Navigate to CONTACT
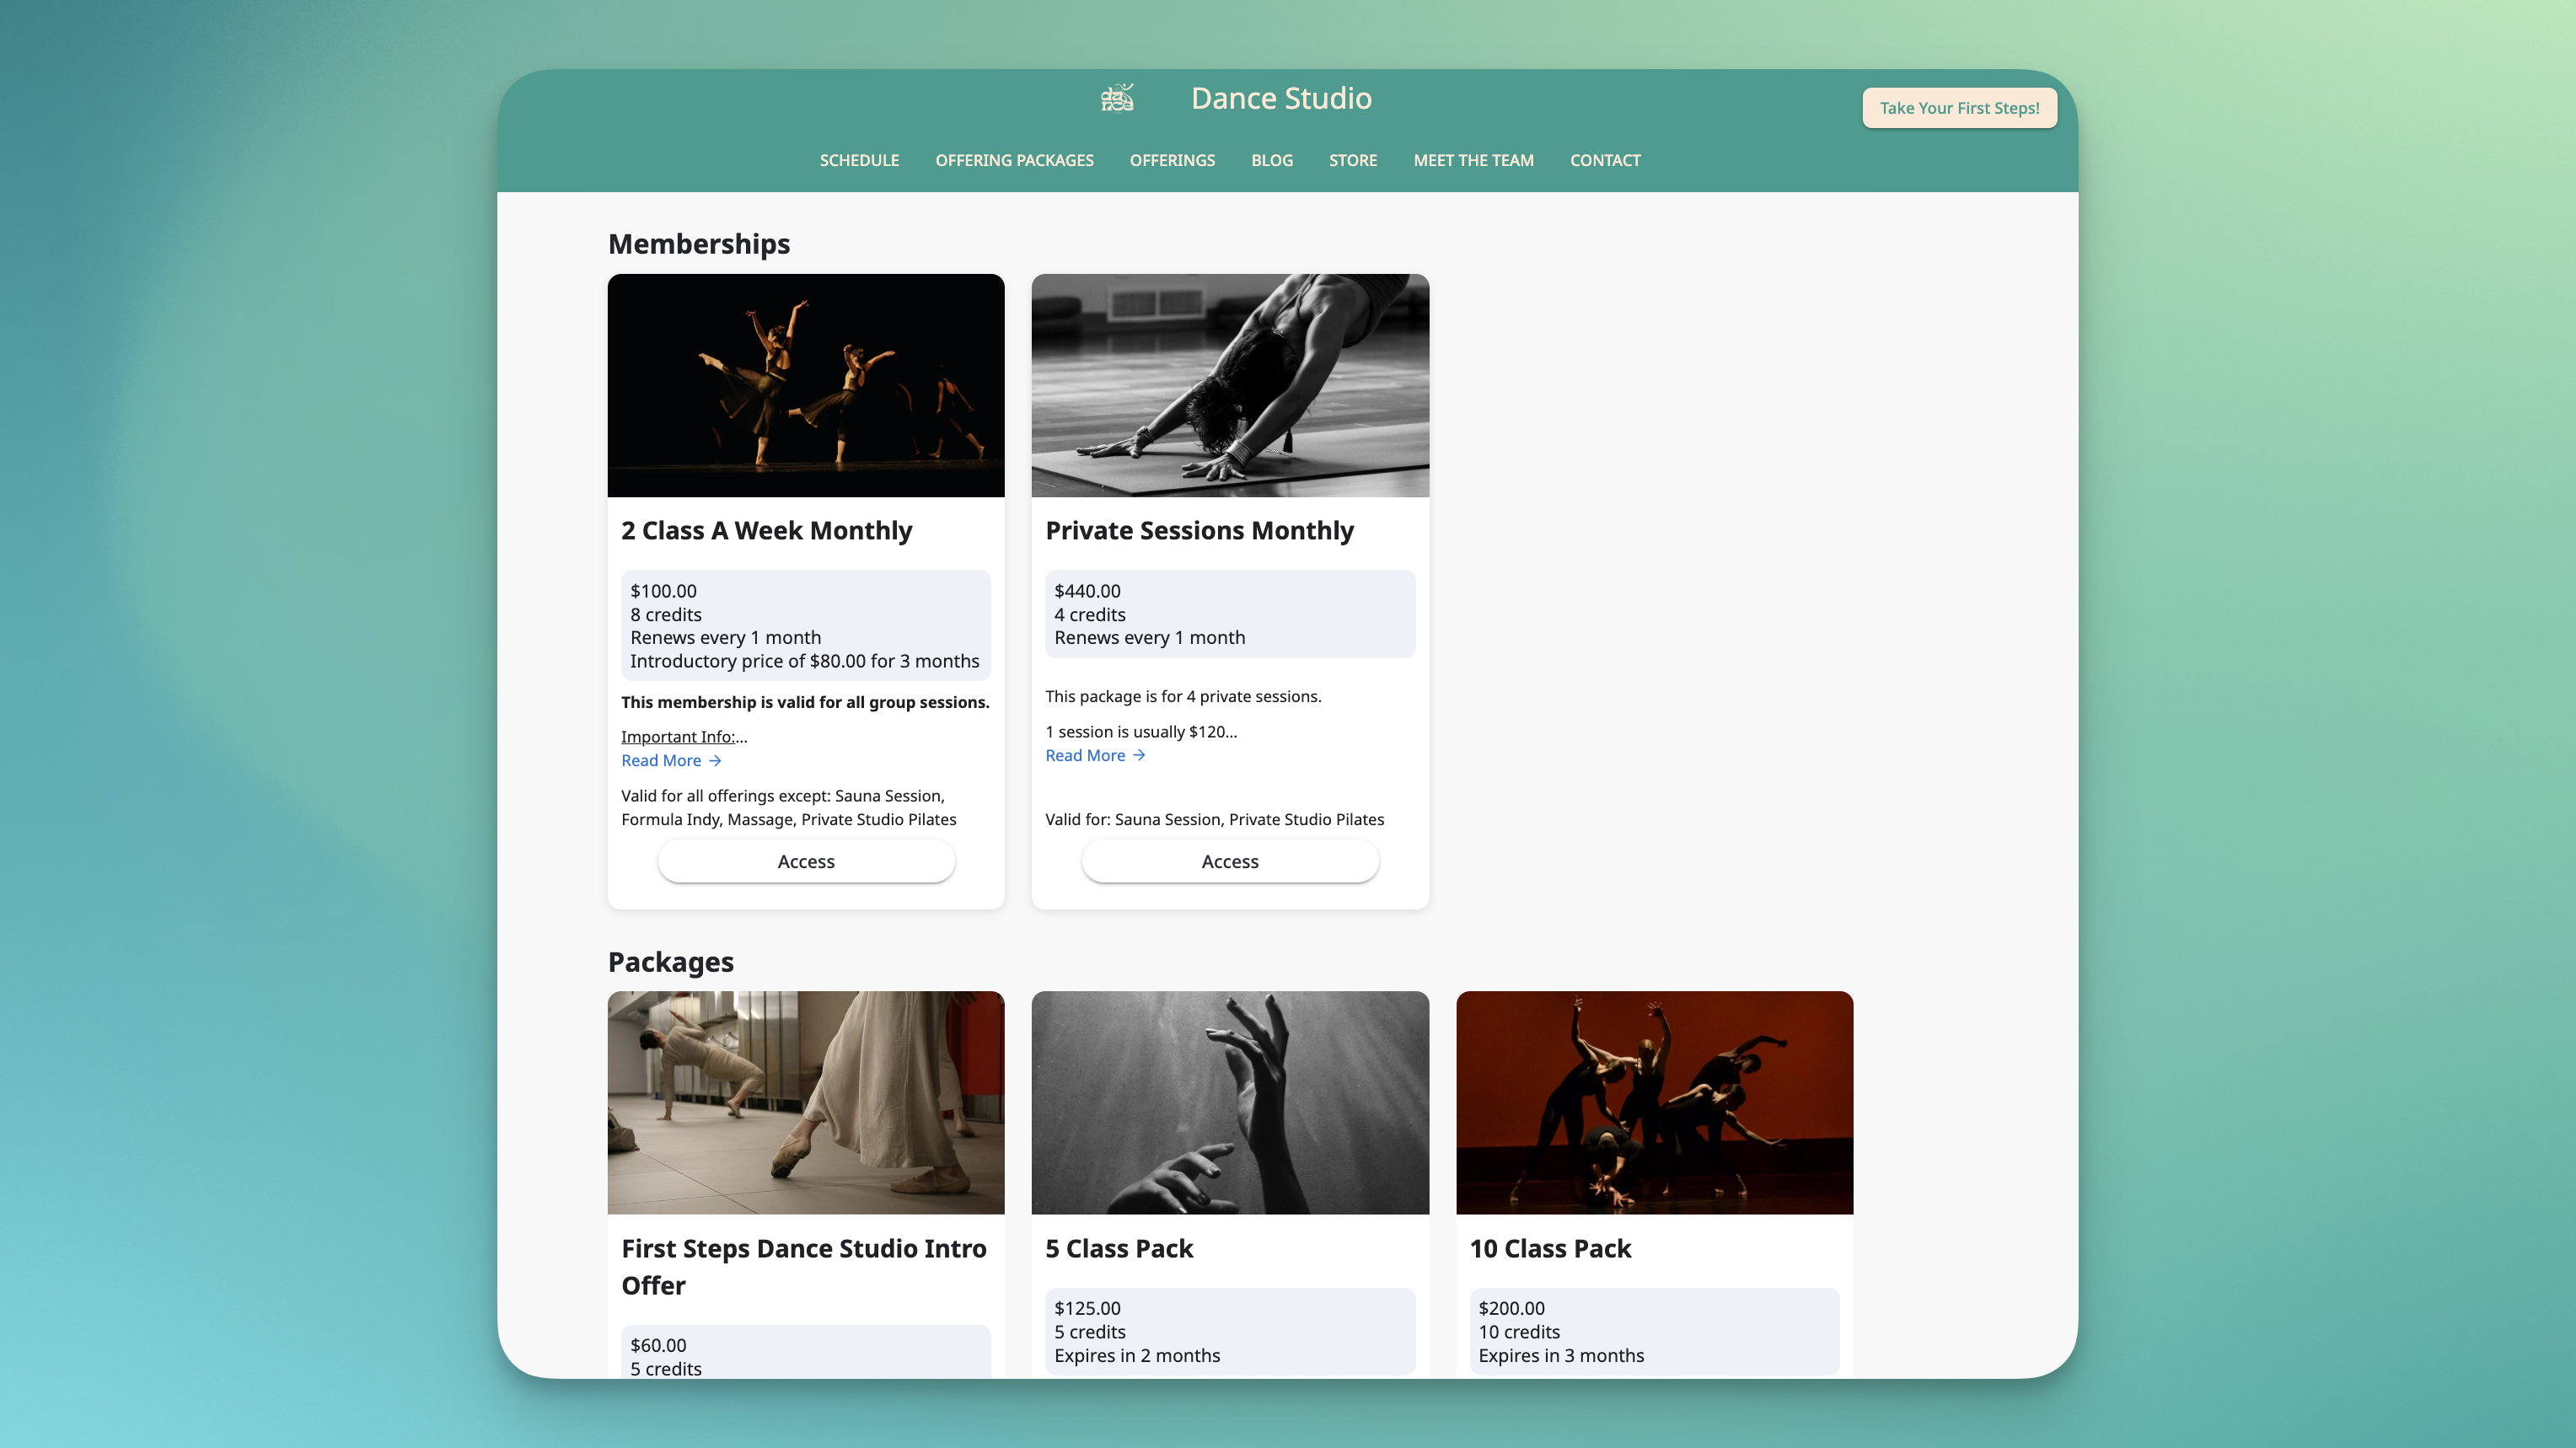 (1605, 160)
